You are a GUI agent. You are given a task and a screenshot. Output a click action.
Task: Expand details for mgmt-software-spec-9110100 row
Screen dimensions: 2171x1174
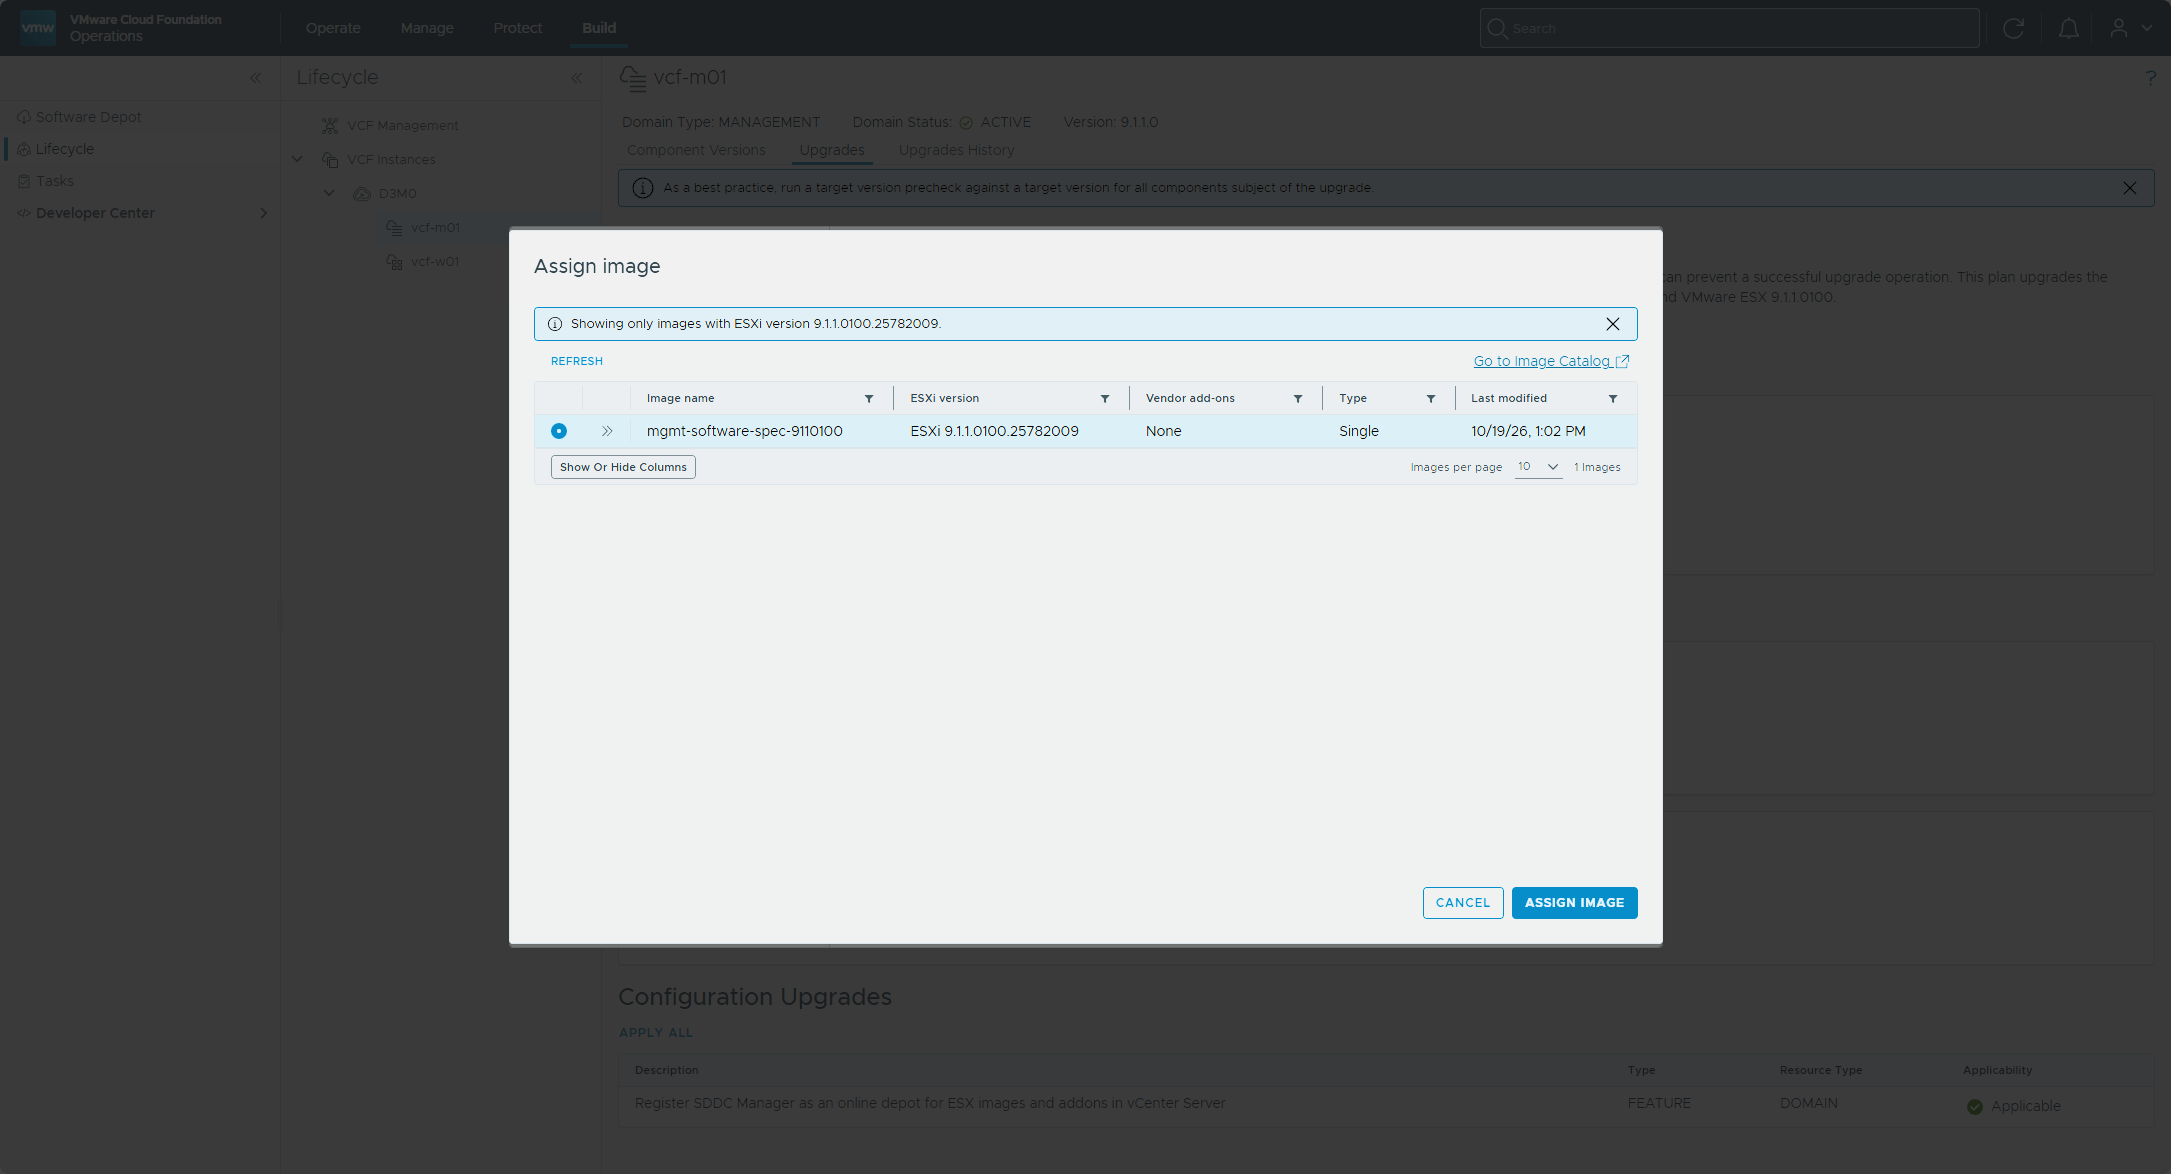[607, 431]
